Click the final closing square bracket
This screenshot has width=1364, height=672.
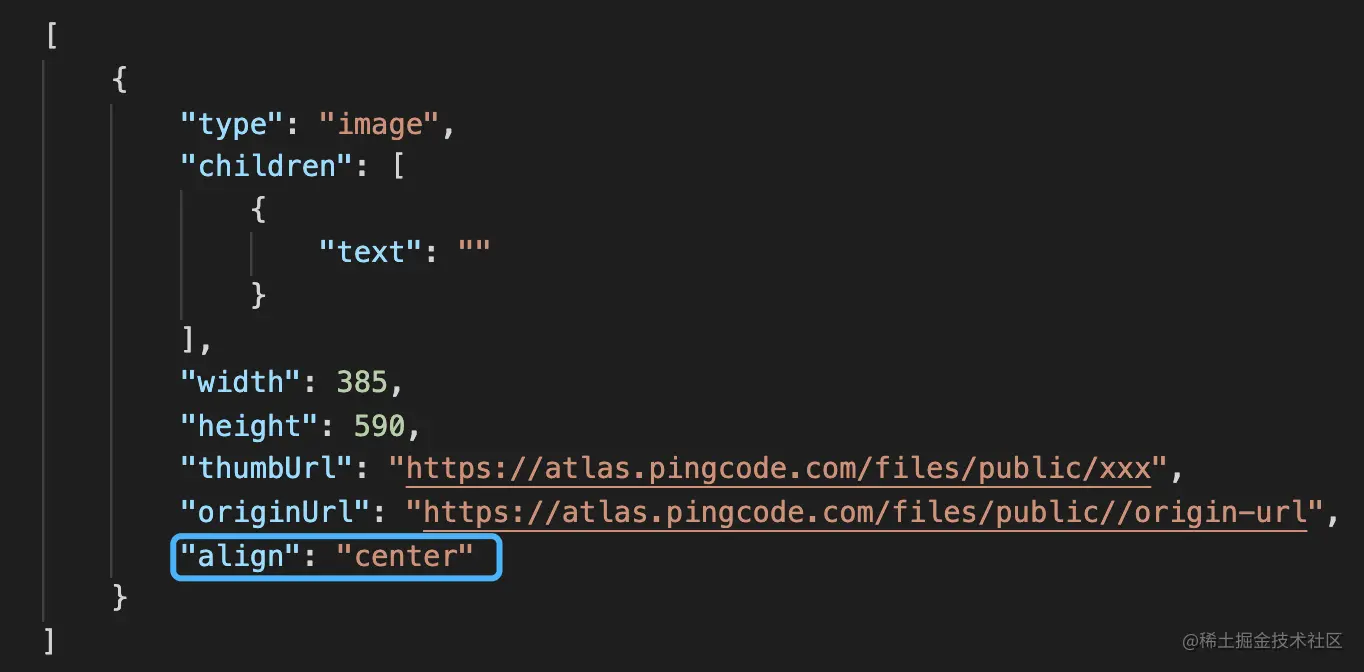(51, 640)
